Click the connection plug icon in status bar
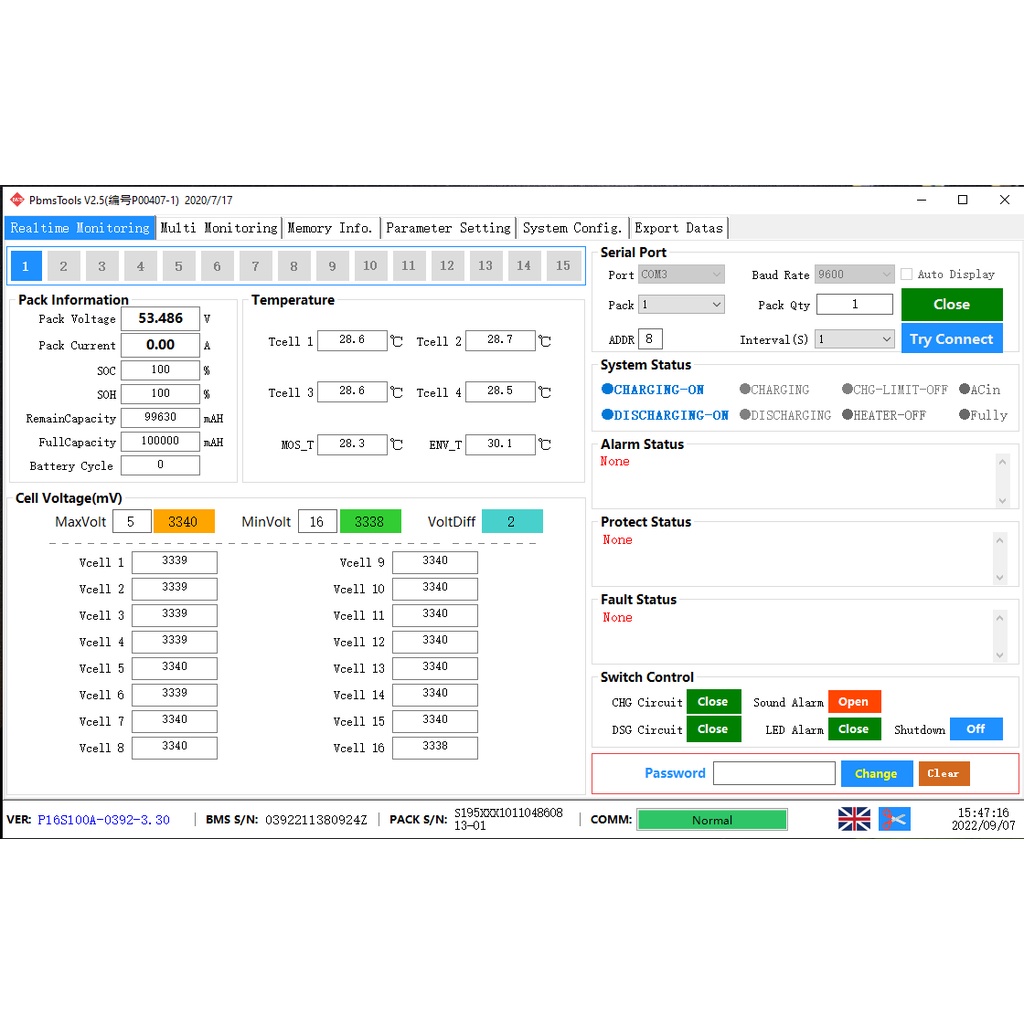 coord(894,819)
